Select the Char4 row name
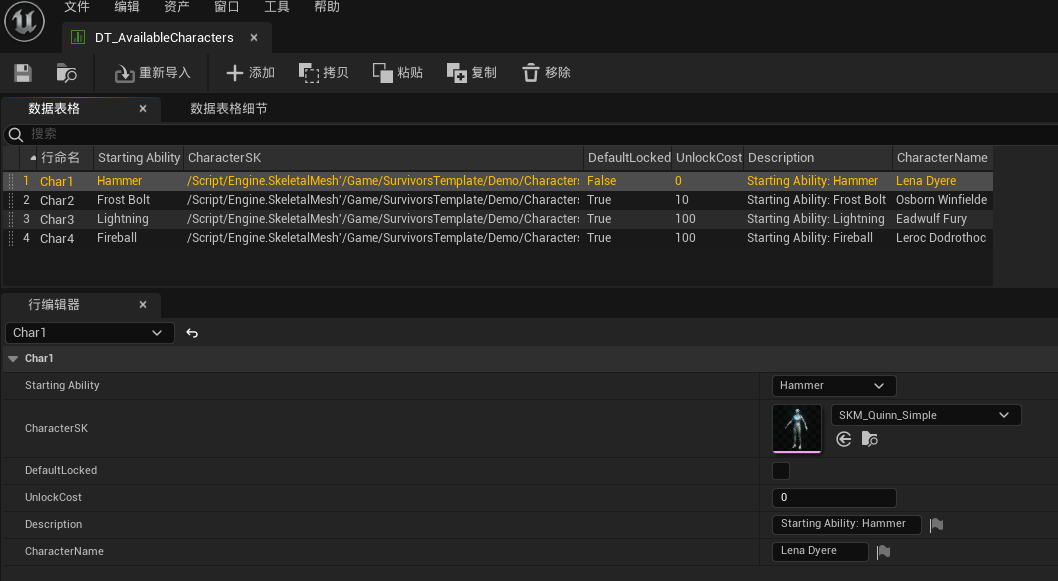This screenshot has width=1058, height=581. [x=57, y=238]
